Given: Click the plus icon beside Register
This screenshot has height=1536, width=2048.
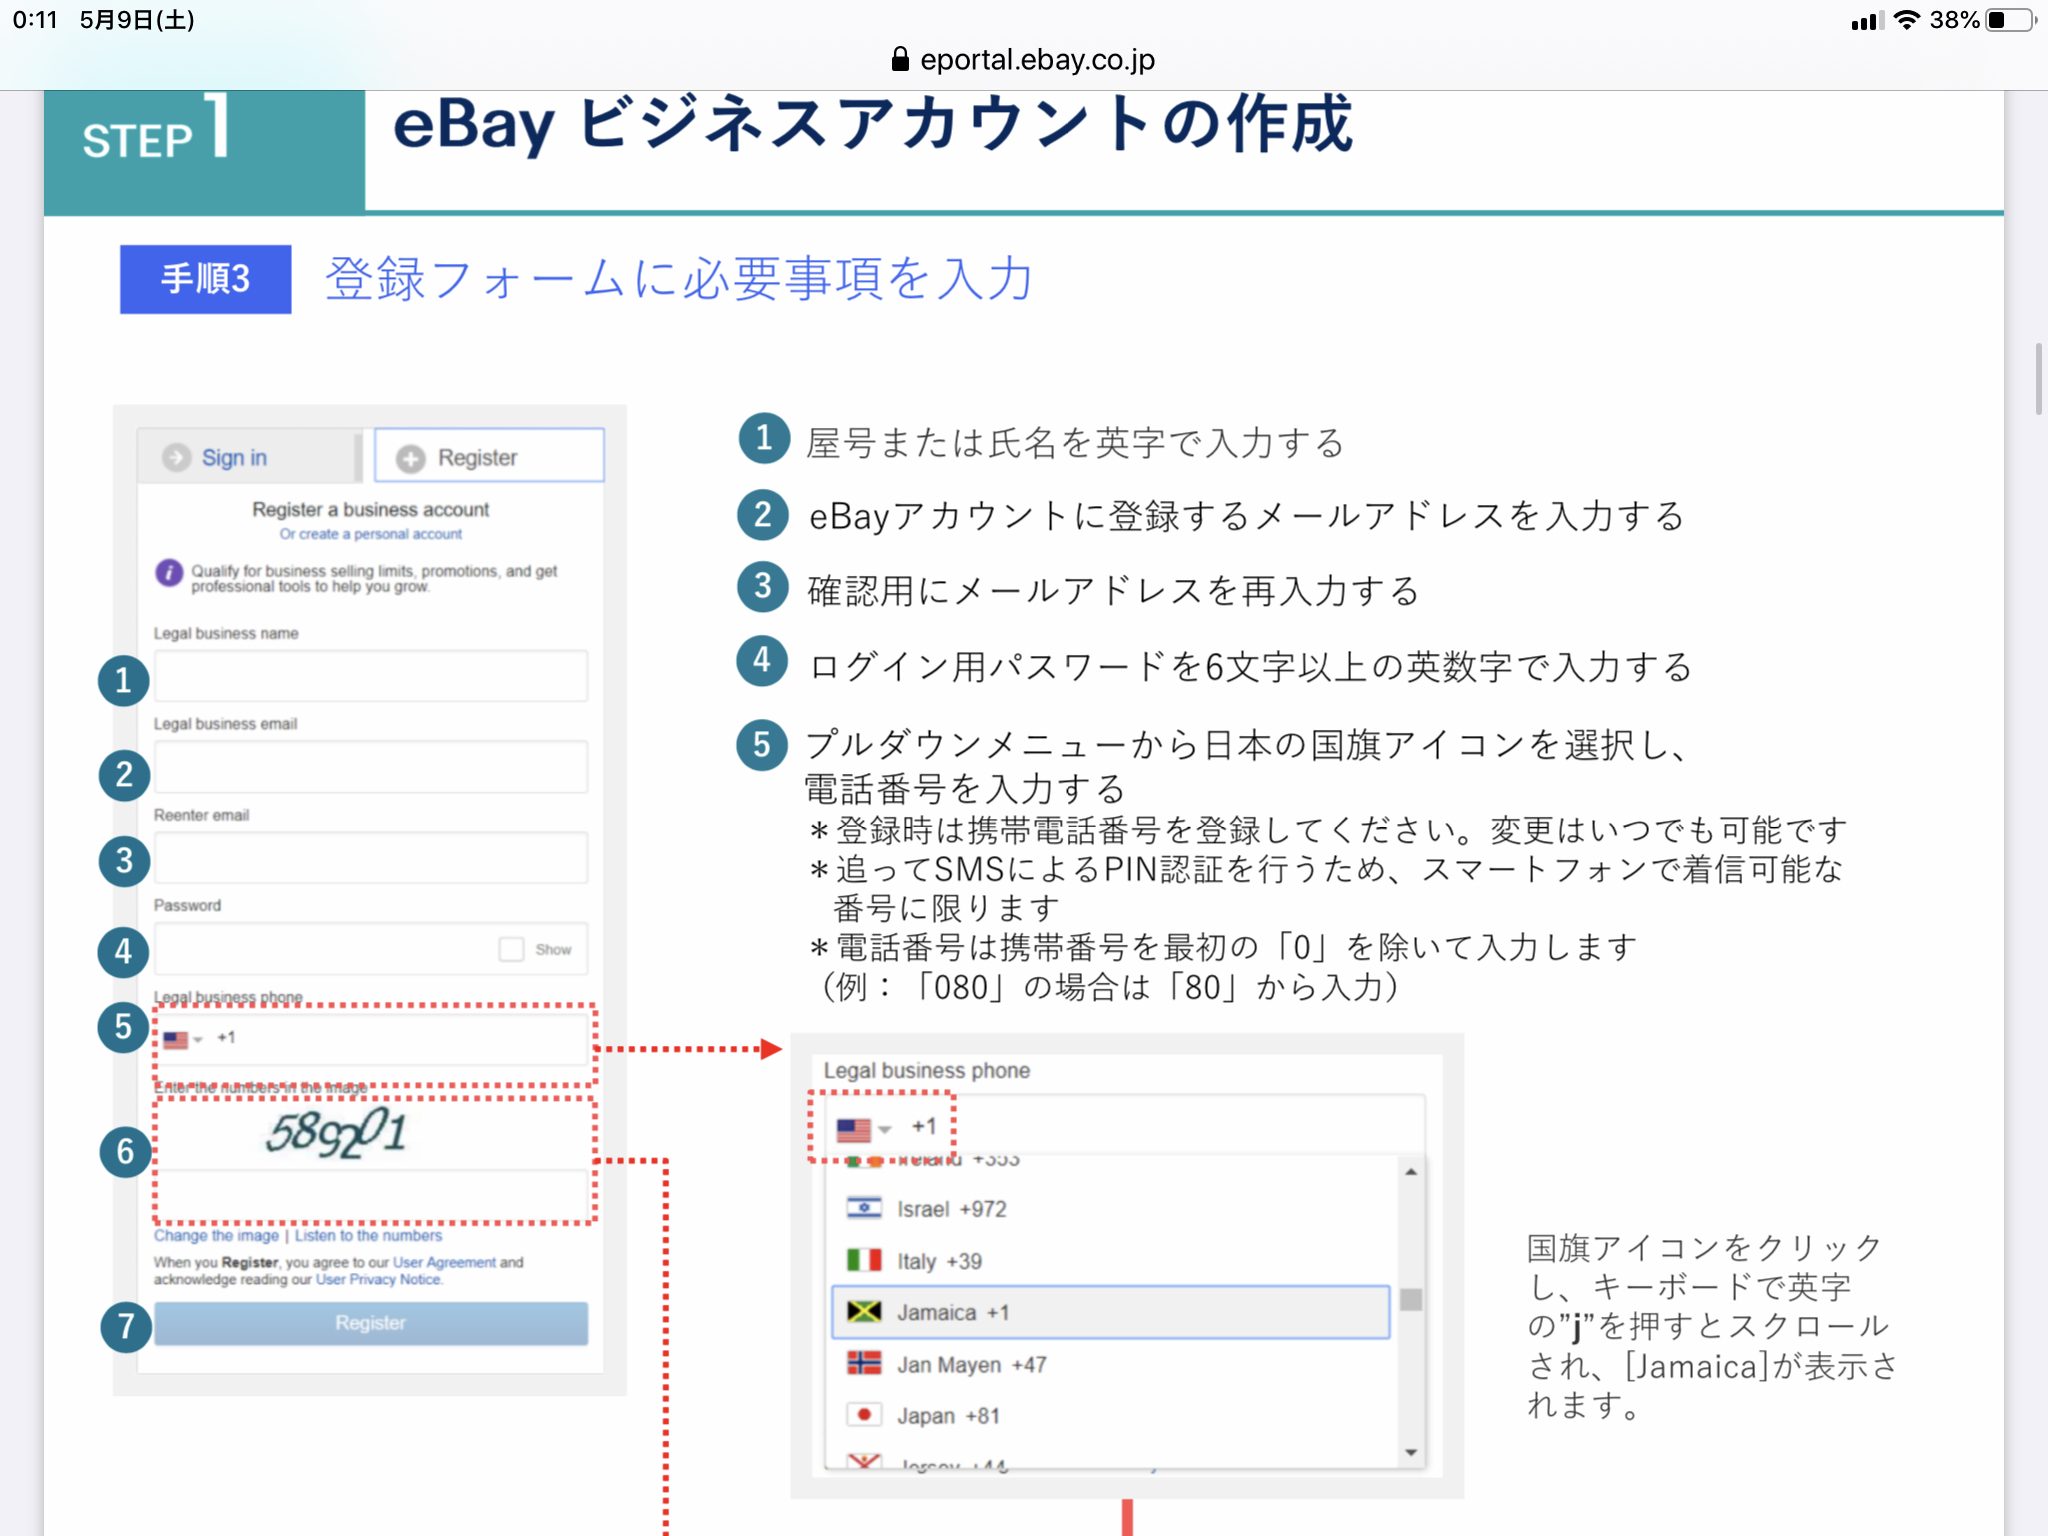Looking at the screenshot, I should point(410,458).
